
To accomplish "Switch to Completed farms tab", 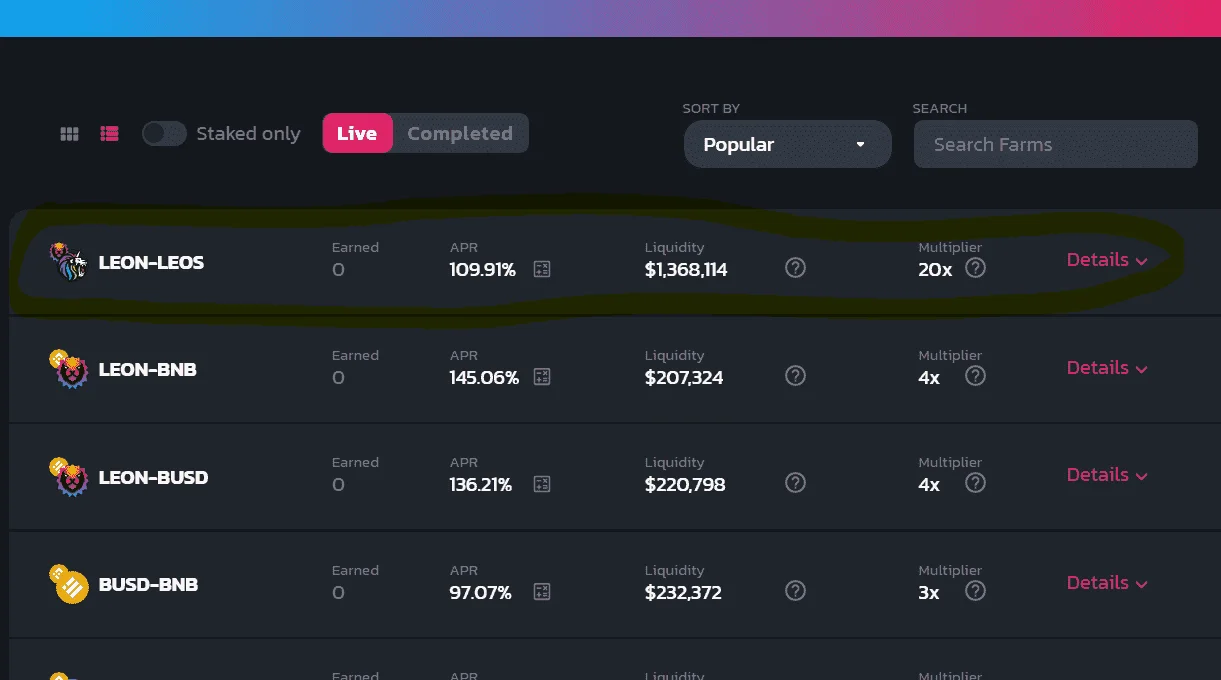I will coord(460,133).
